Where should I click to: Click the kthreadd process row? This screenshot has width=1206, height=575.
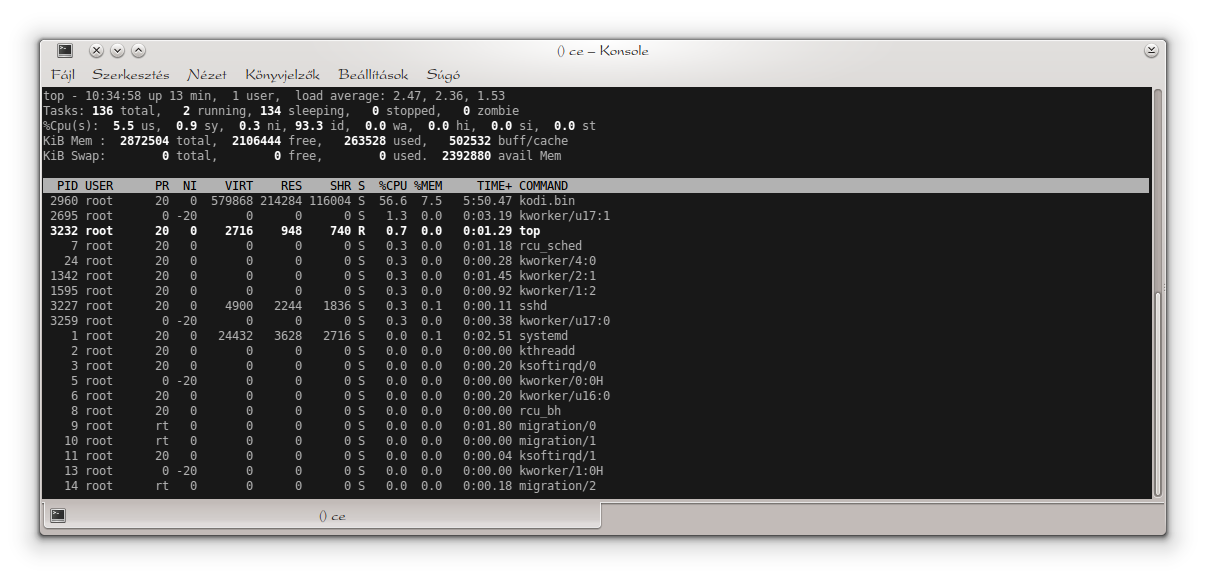click(595, 351)
